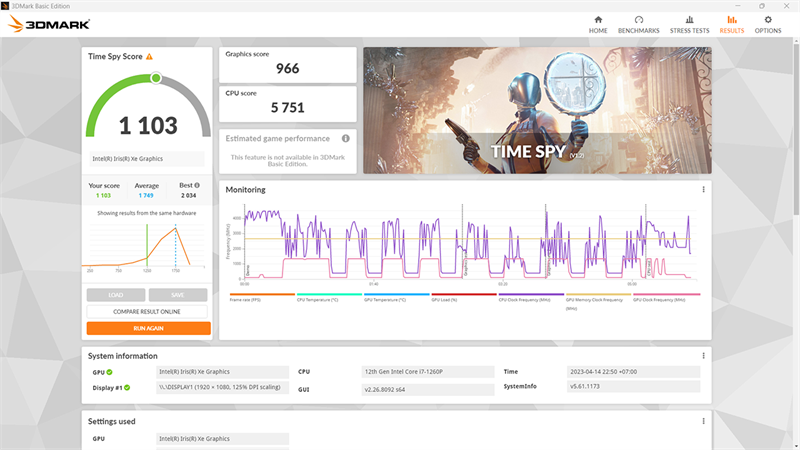
Task: Click the Estimated game performance info icon
Action: [345, 138]
